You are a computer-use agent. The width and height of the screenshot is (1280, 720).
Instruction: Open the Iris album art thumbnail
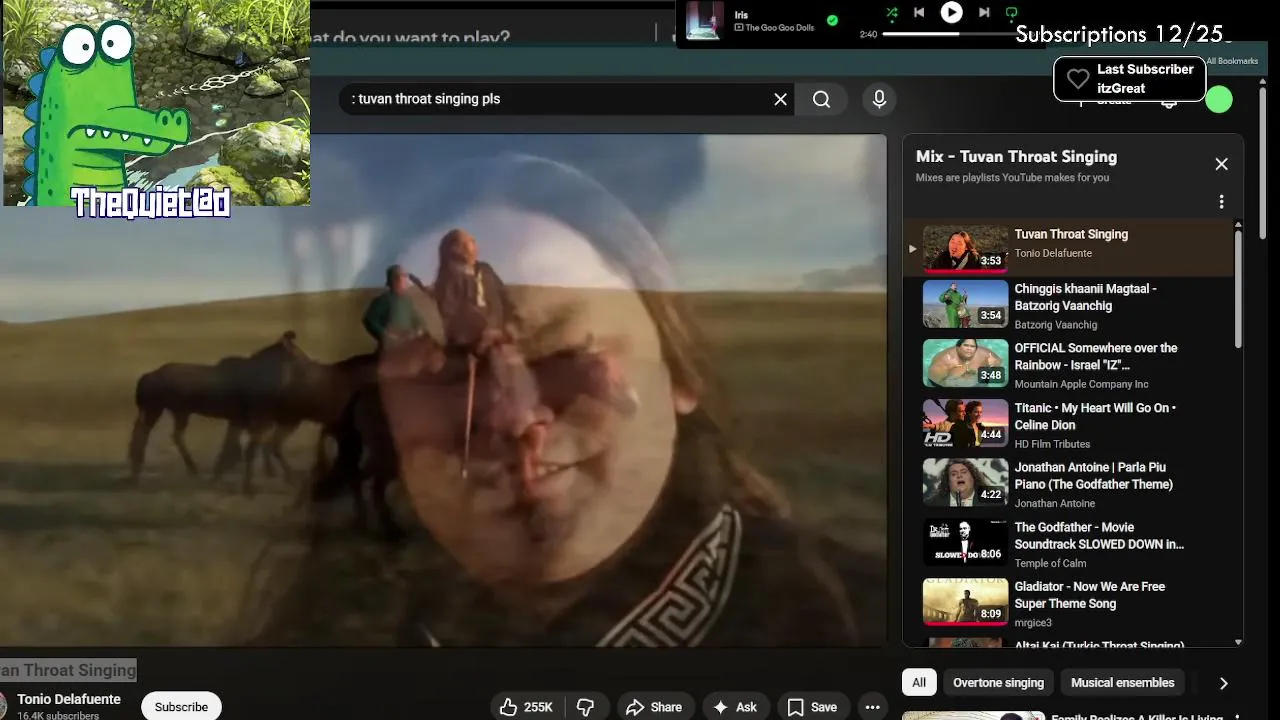(704, 21)
